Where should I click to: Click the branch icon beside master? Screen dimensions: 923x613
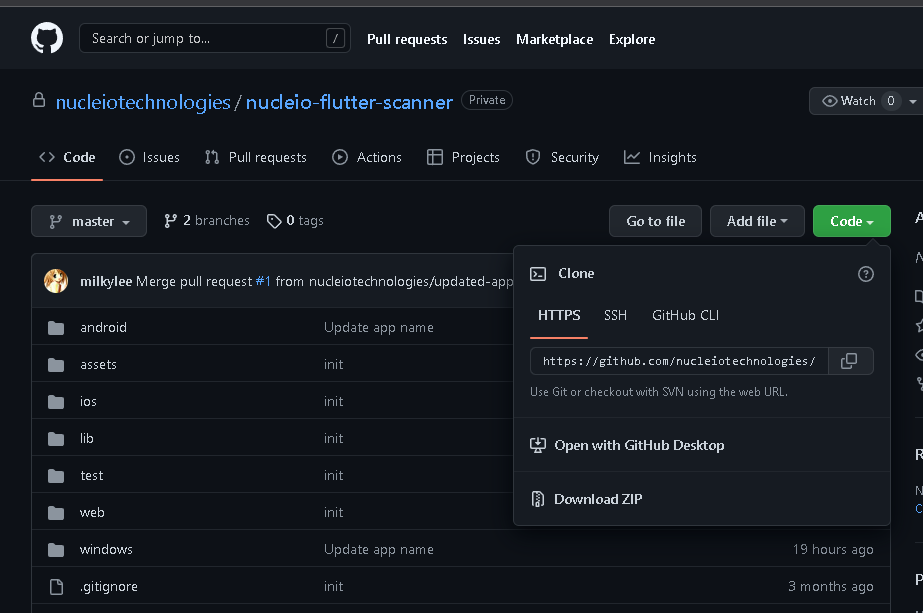click(x=55, y=221)
